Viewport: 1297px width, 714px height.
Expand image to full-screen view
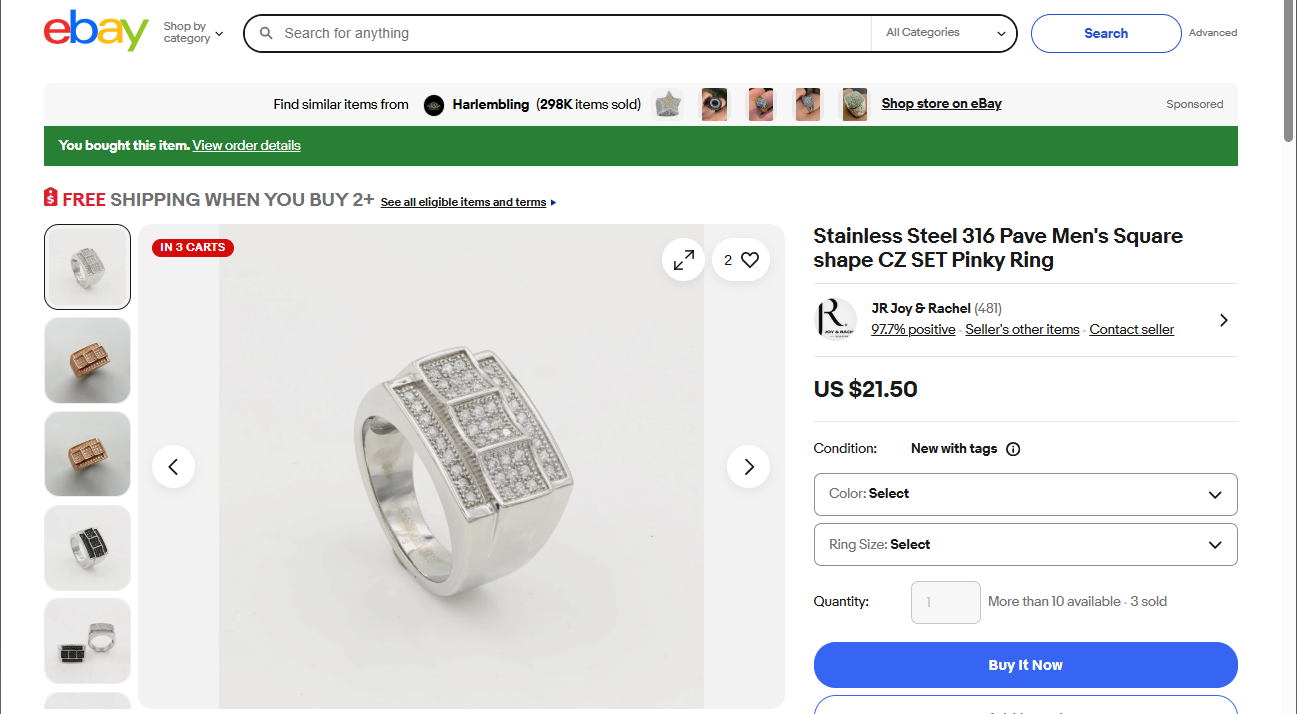pos(684,260)
